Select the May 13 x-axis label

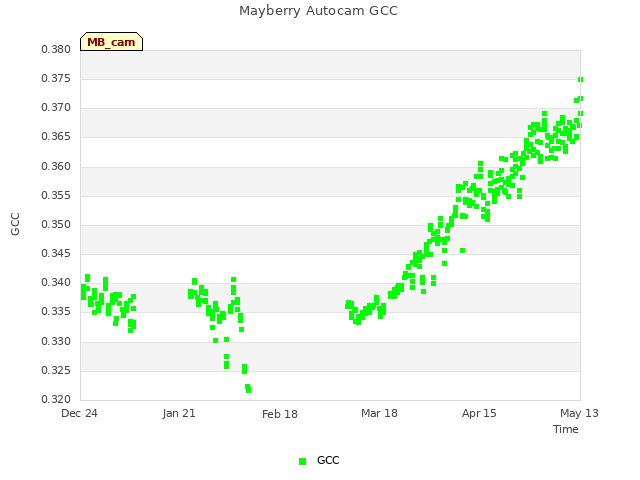click(579, 413)
